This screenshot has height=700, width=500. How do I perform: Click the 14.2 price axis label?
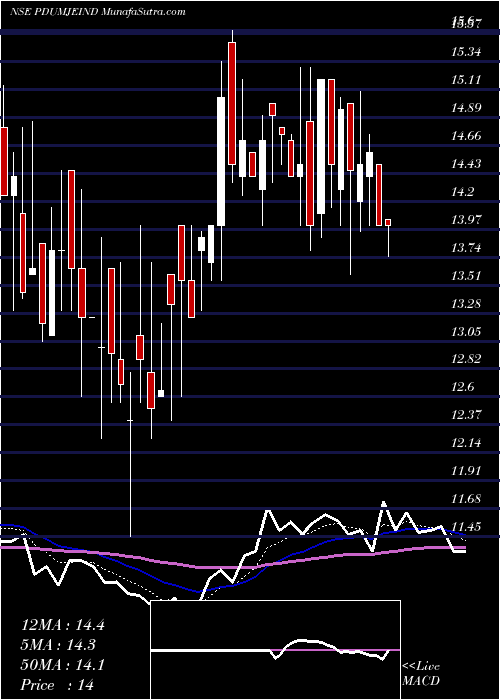tap(463, 192)
